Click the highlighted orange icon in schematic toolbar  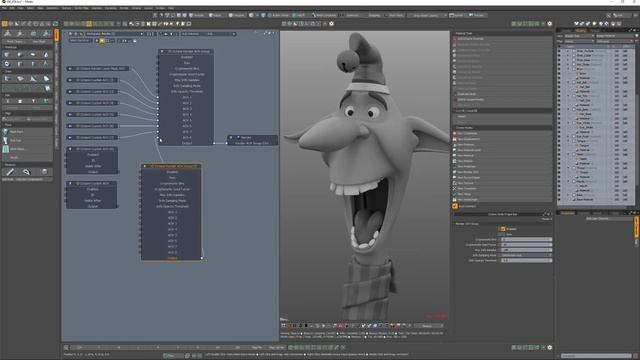(x=102, y=41)
